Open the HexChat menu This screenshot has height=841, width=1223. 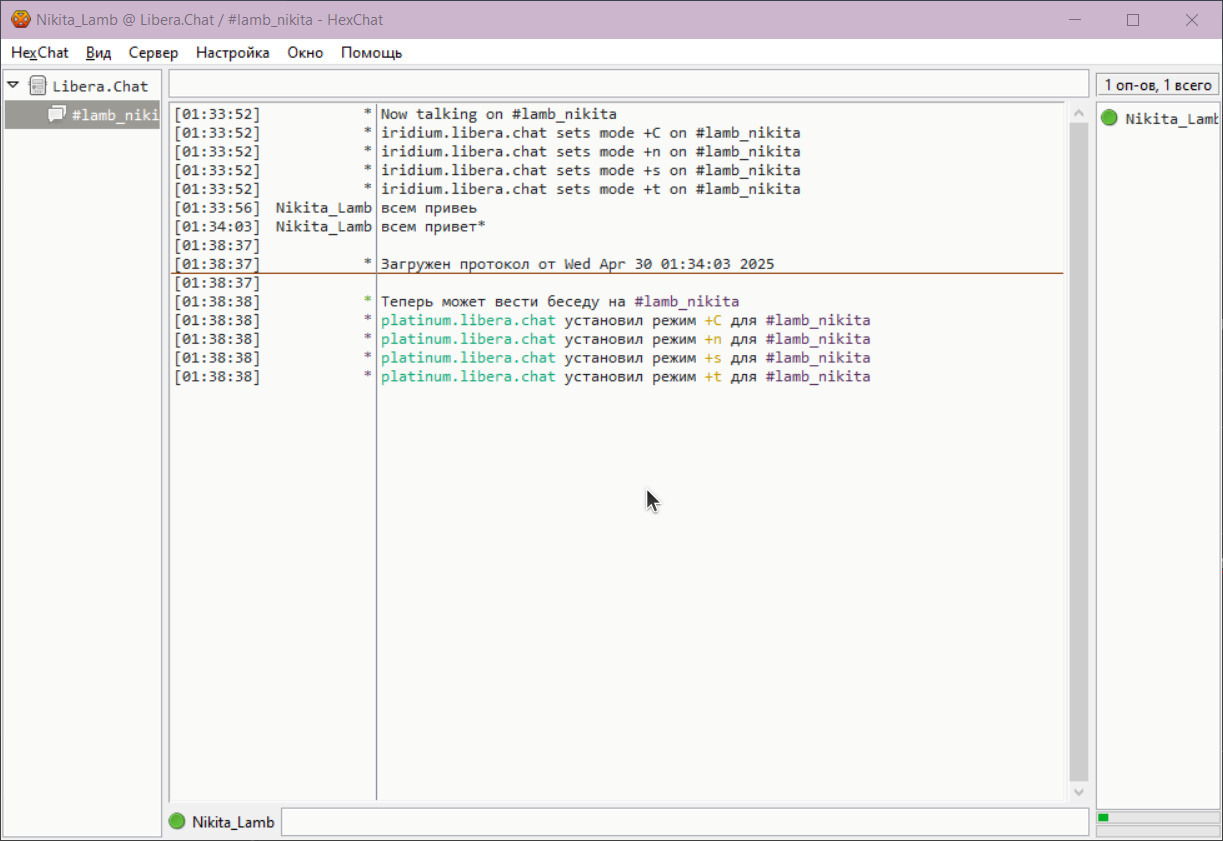click(39, 53)
